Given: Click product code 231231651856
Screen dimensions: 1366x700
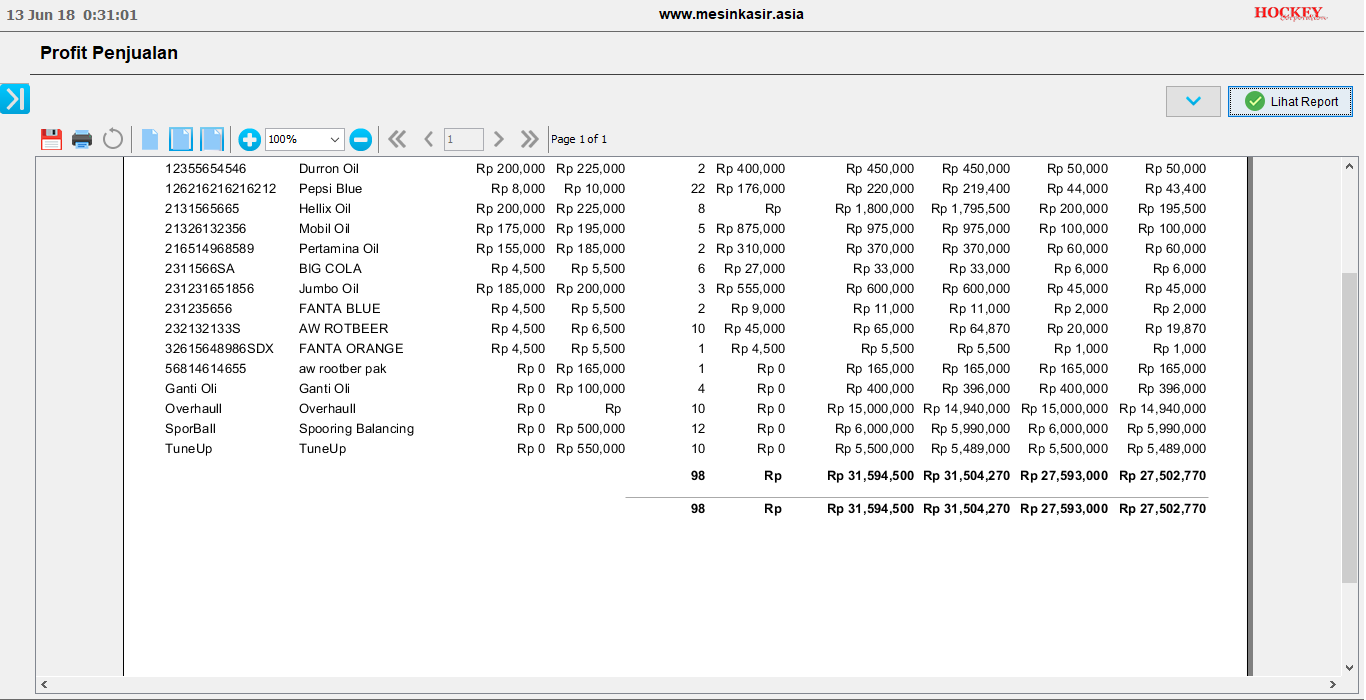Looking at the screenshot, I should pyautogui.click(x=210, y=289).
